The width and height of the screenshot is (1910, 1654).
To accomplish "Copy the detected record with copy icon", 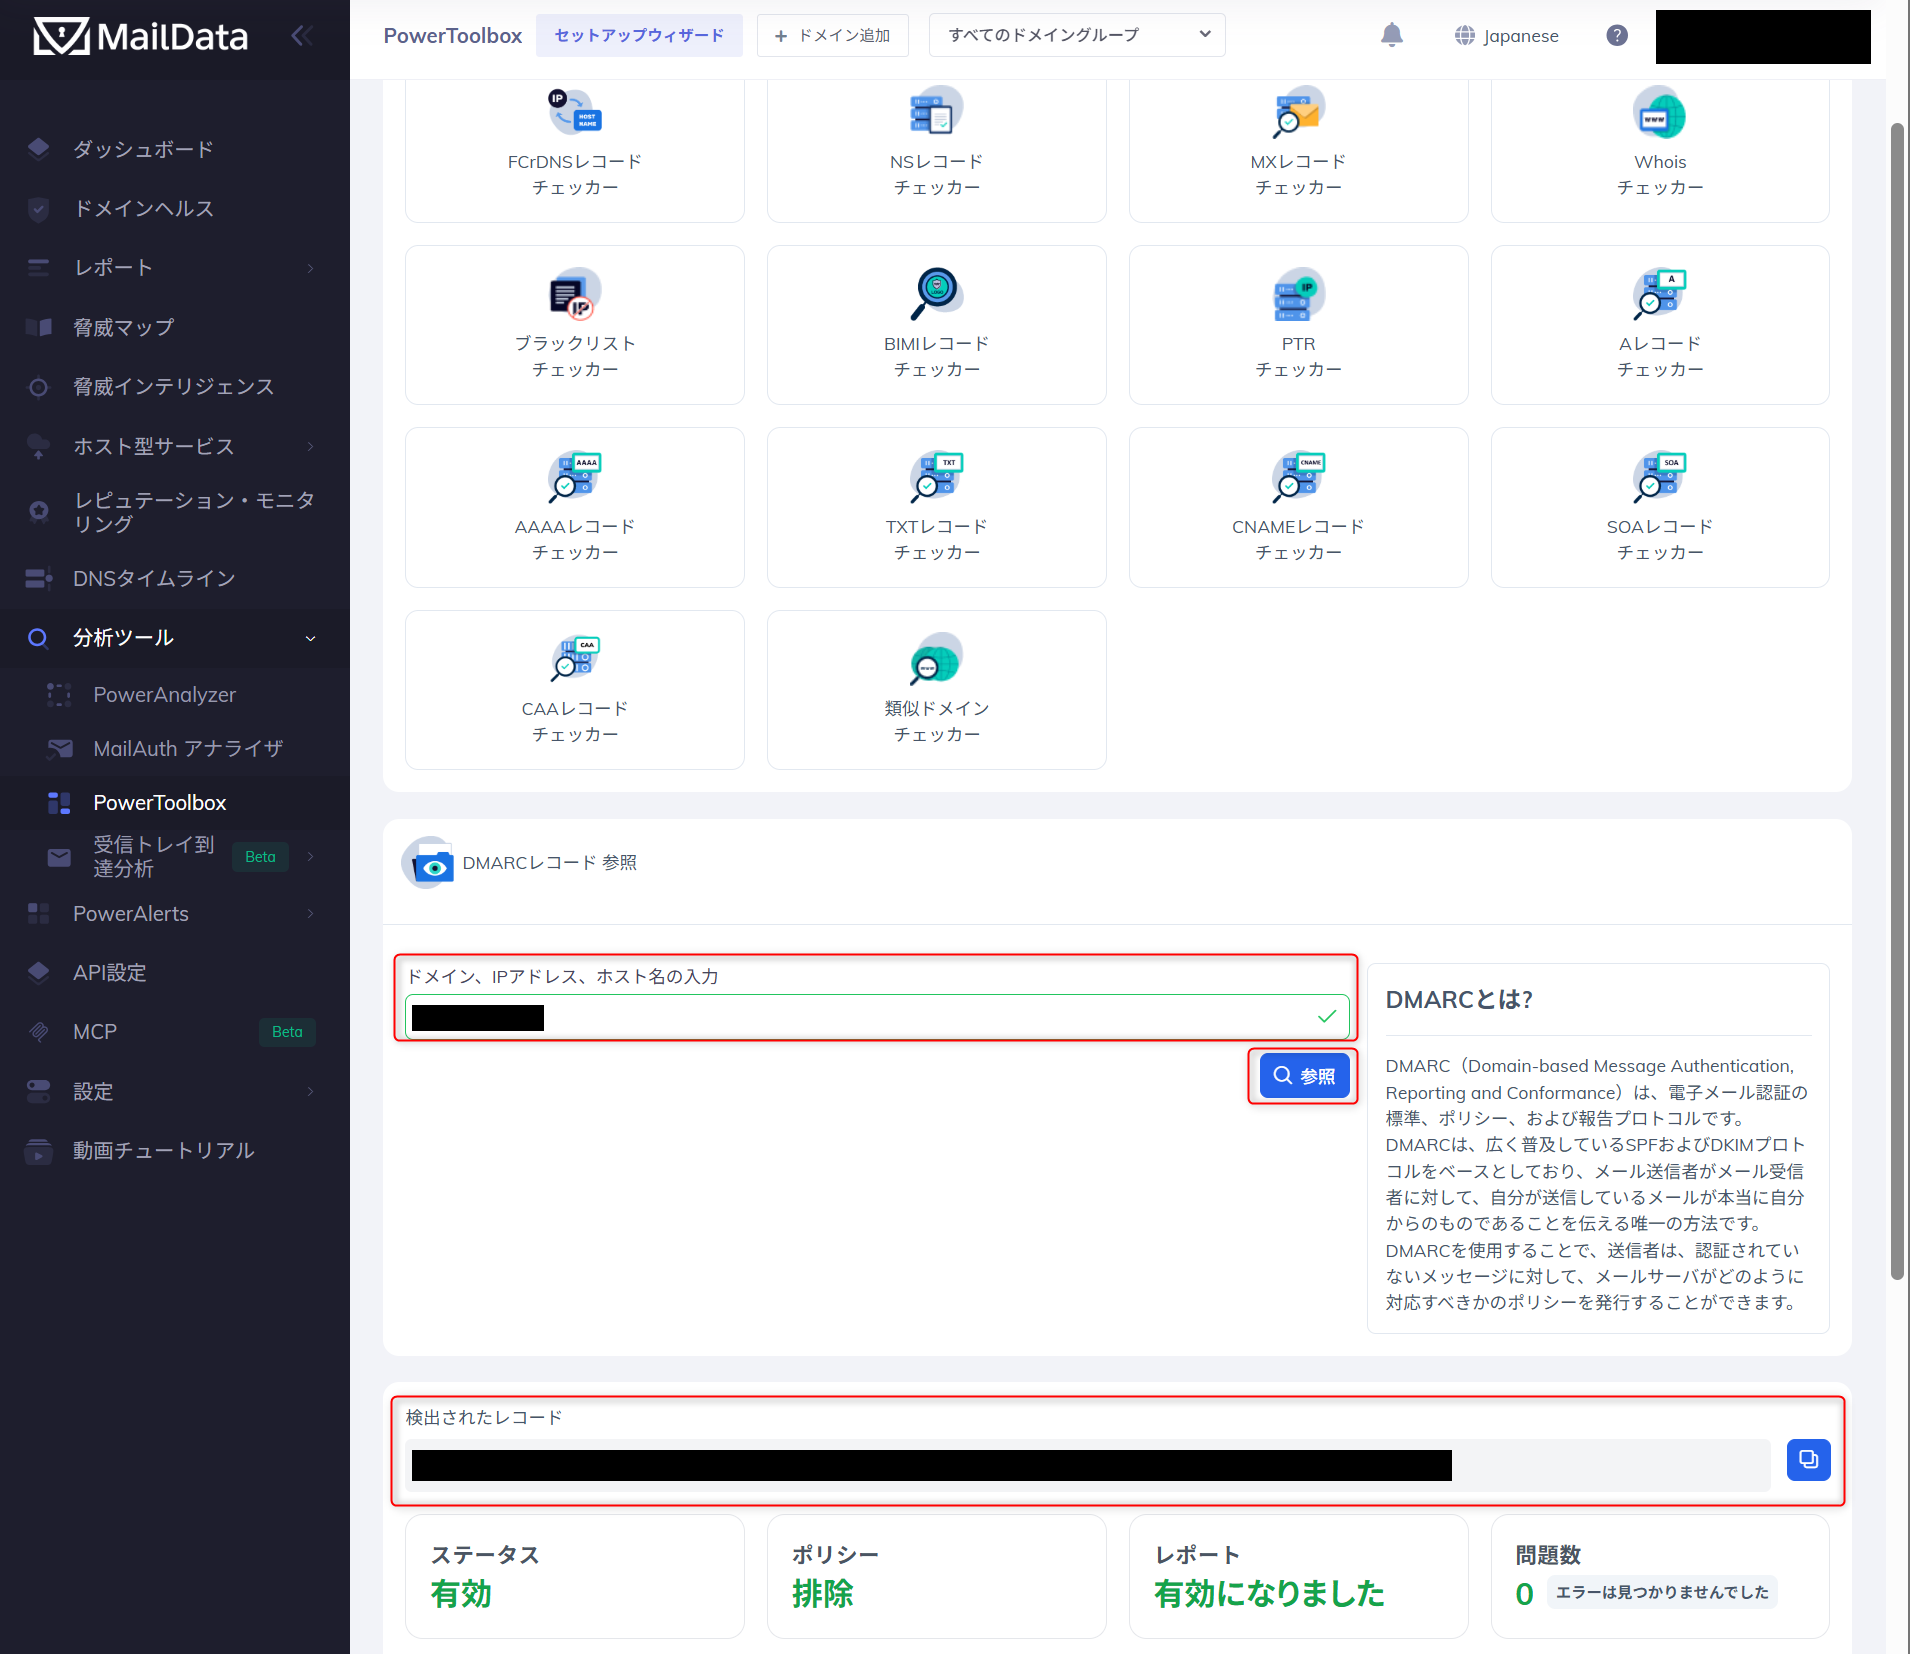I will point(1809,1460).
